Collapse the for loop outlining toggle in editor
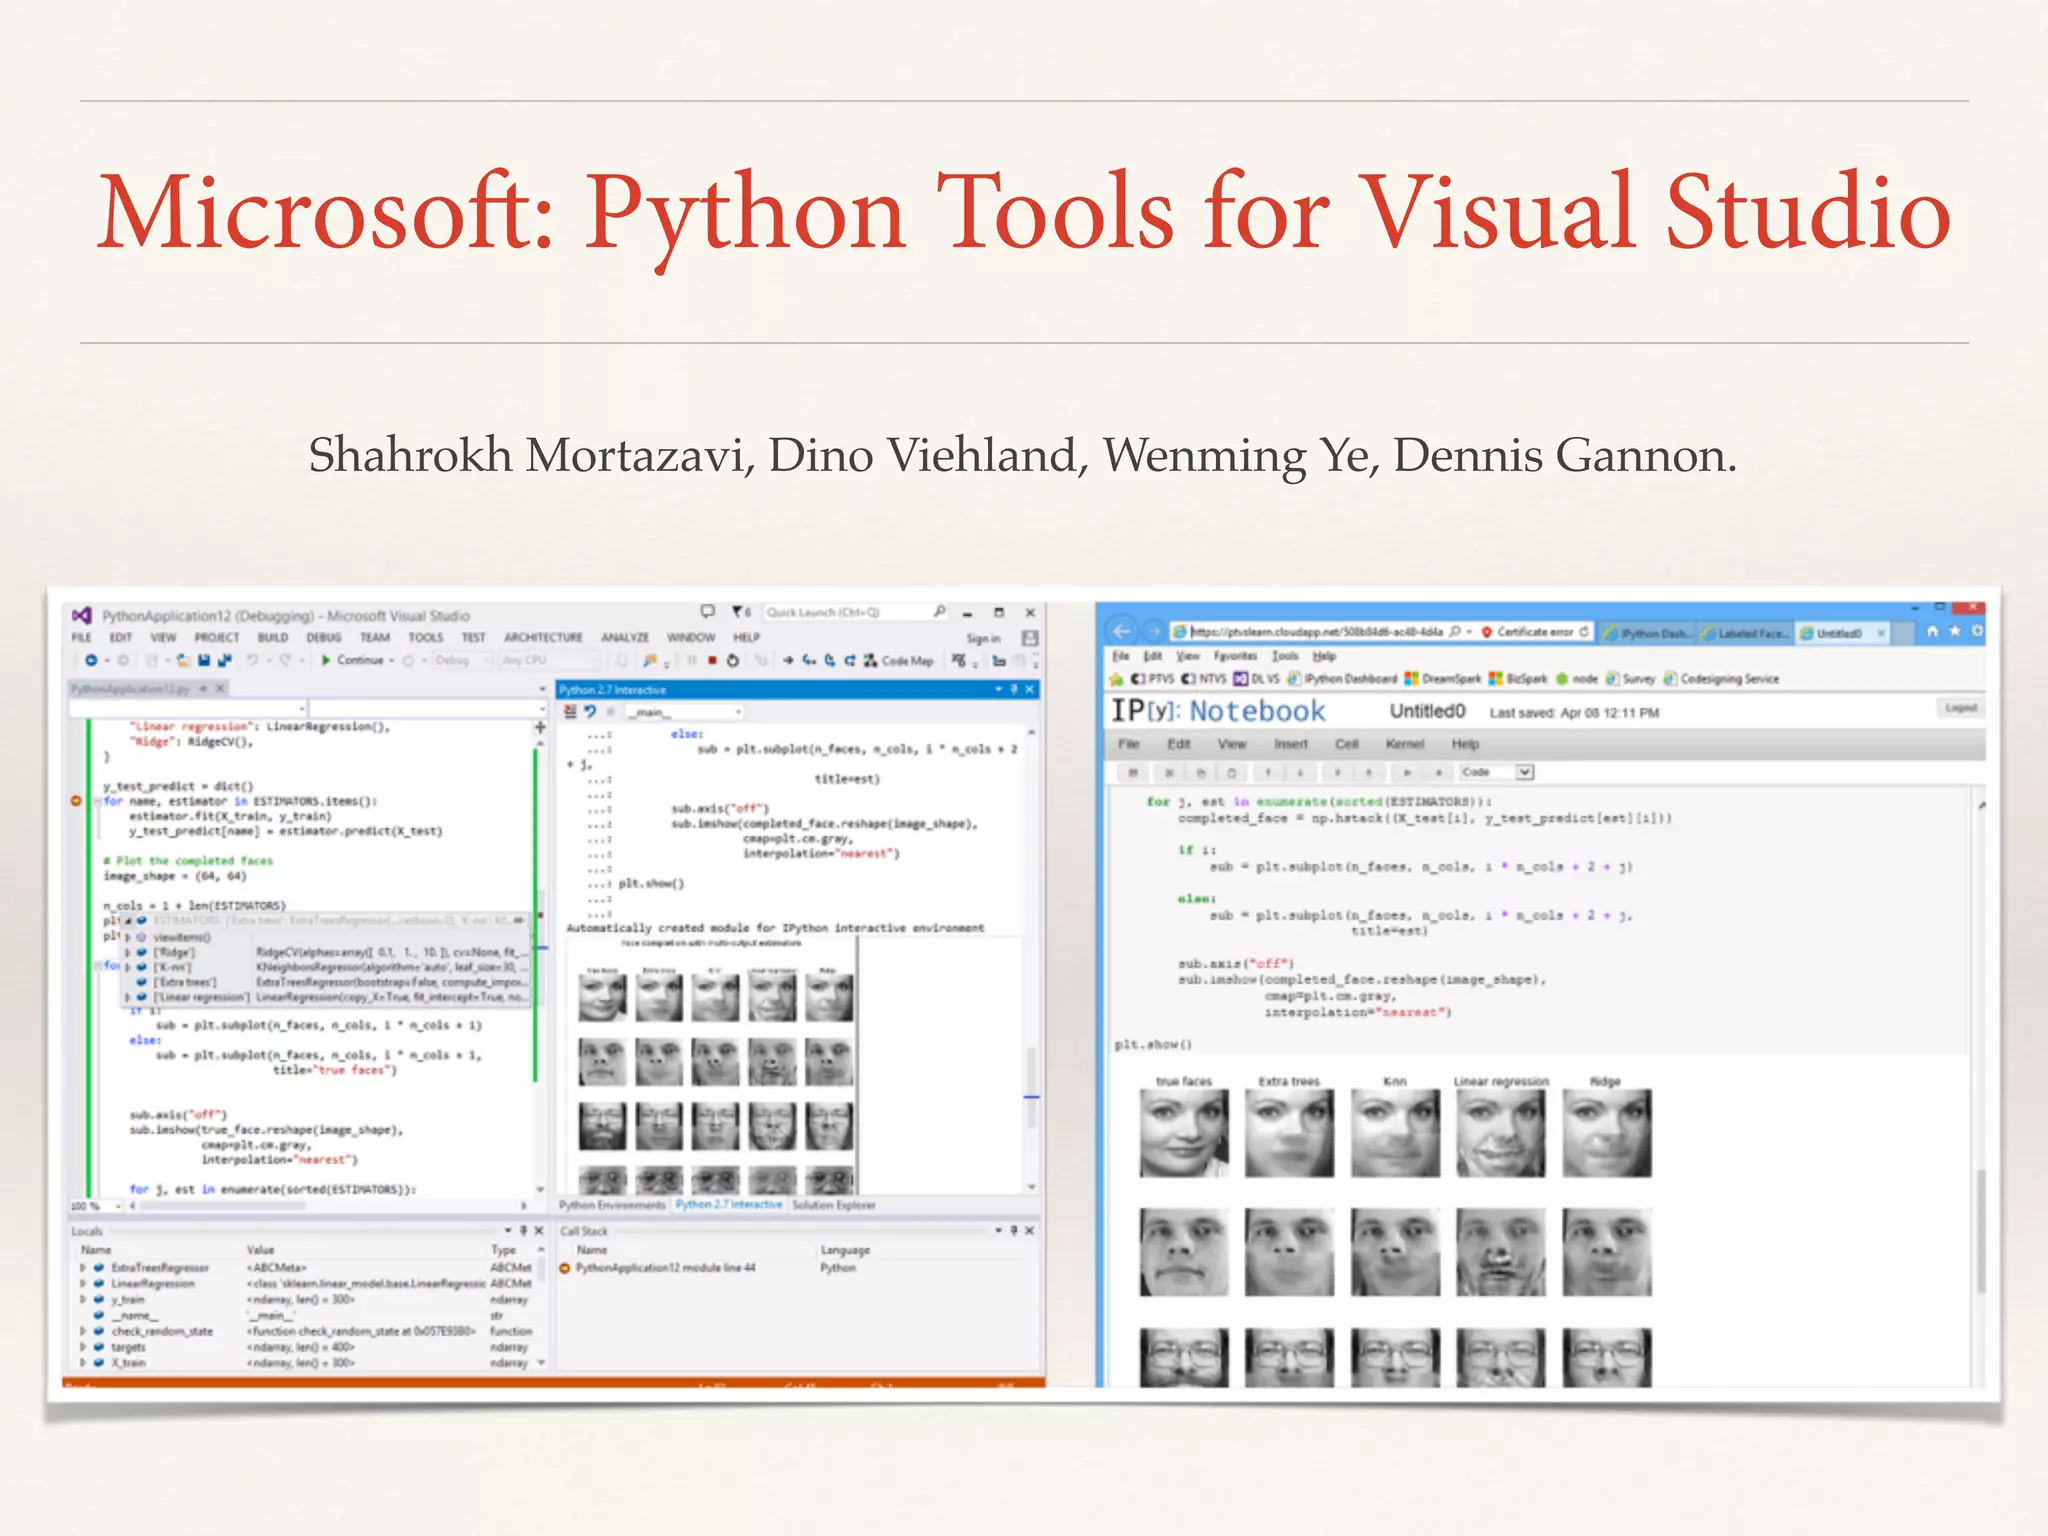This screenshot has width=2048, height=1536. coord(97,801)
